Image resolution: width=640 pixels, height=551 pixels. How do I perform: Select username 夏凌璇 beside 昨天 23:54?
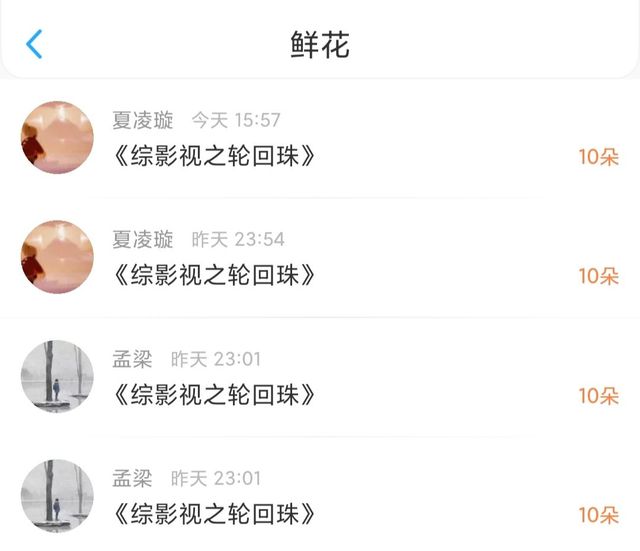tap(143, 239)
